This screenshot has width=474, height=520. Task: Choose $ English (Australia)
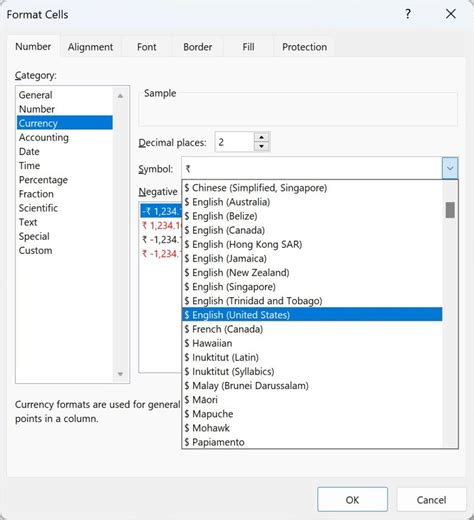[312, 202]
